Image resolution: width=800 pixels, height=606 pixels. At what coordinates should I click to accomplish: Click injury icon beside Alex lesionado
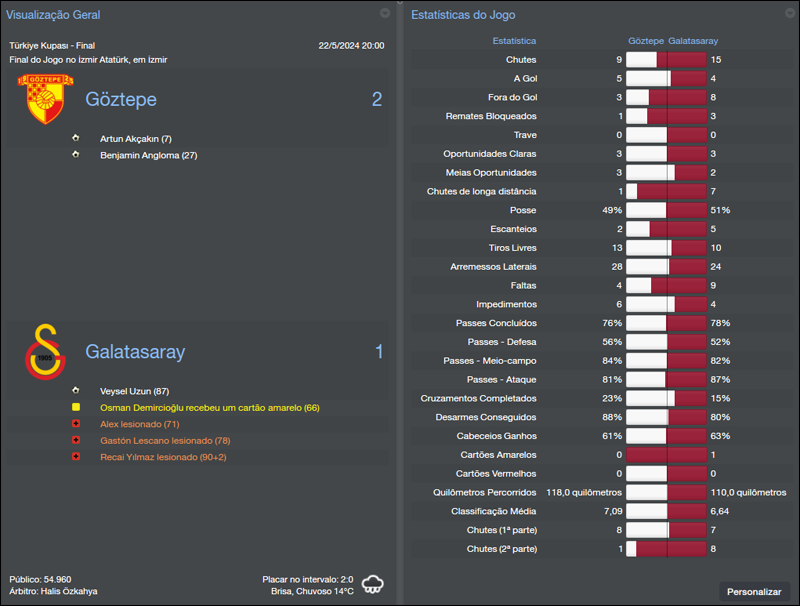click(75, 424)
